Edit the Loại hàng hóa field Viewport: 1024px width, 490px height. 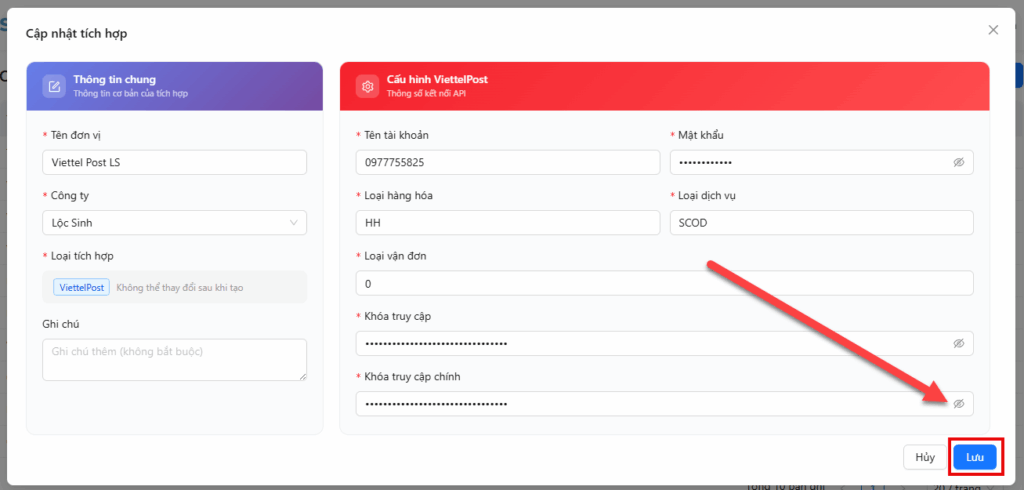507,223
